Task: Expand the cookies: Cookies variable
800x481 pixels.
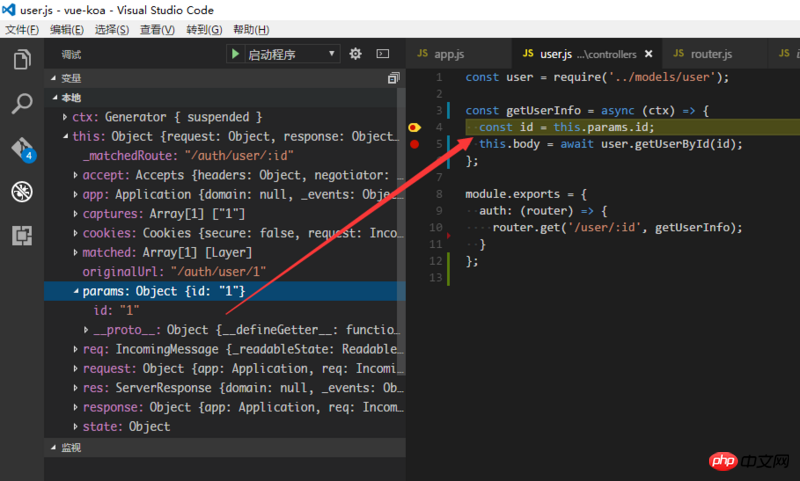Action: [76, 233]
